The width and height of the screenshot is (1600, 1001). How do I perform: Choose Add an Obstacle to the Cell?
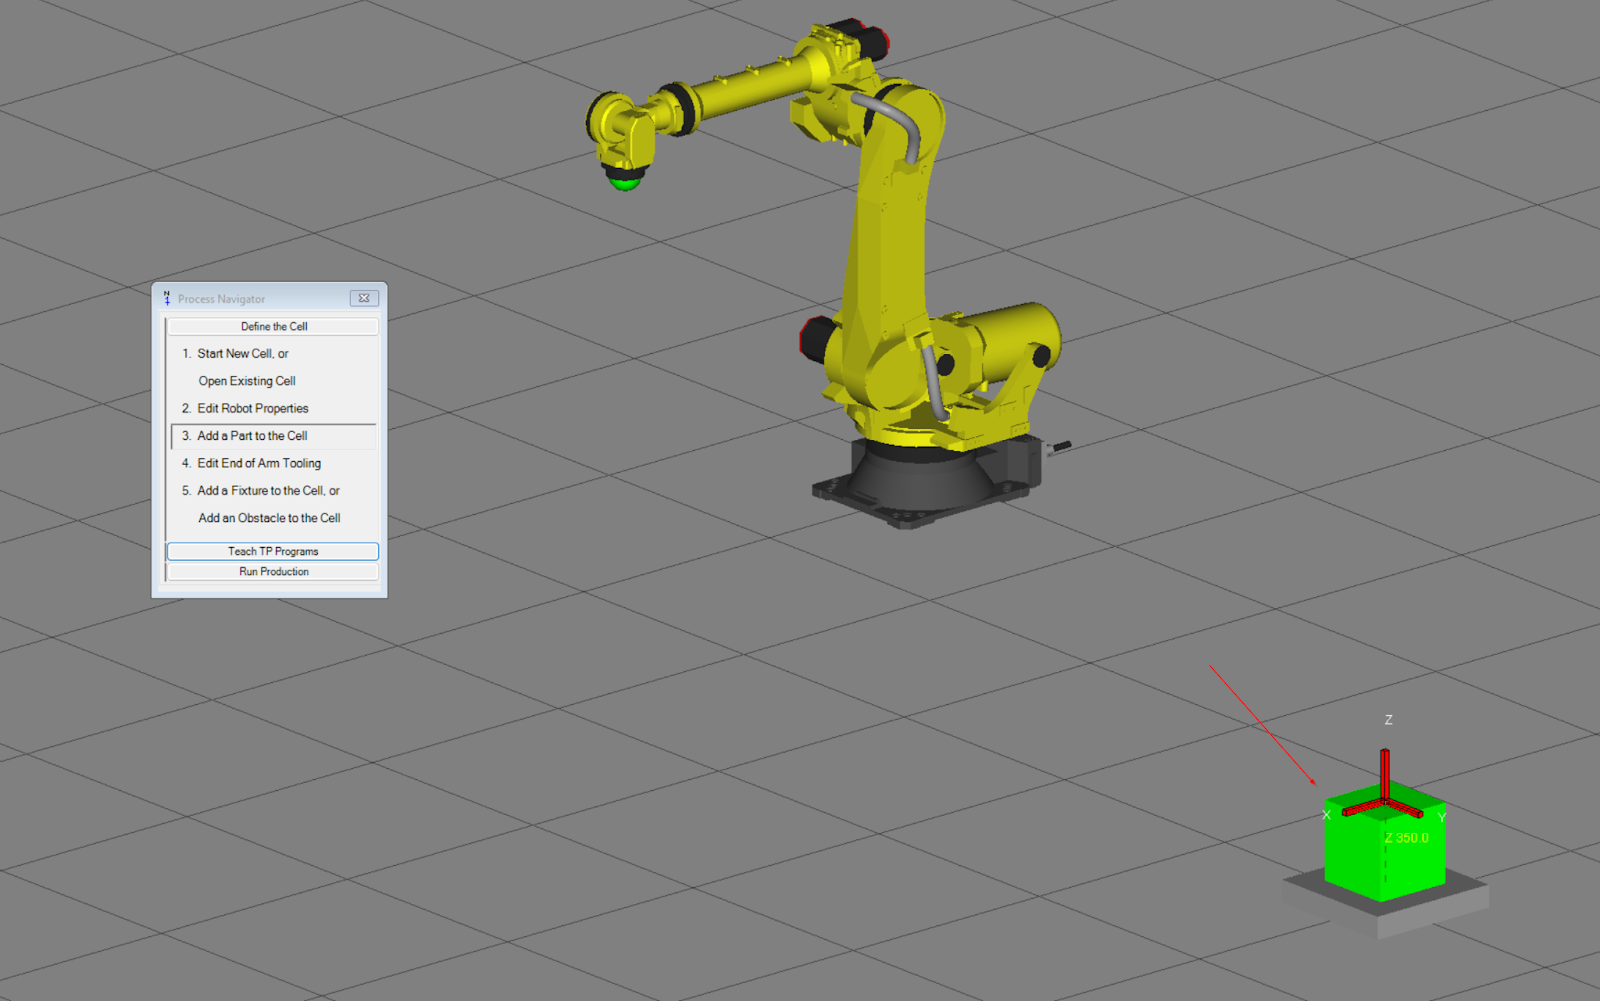pyautogui.click(x=269, y=518)
